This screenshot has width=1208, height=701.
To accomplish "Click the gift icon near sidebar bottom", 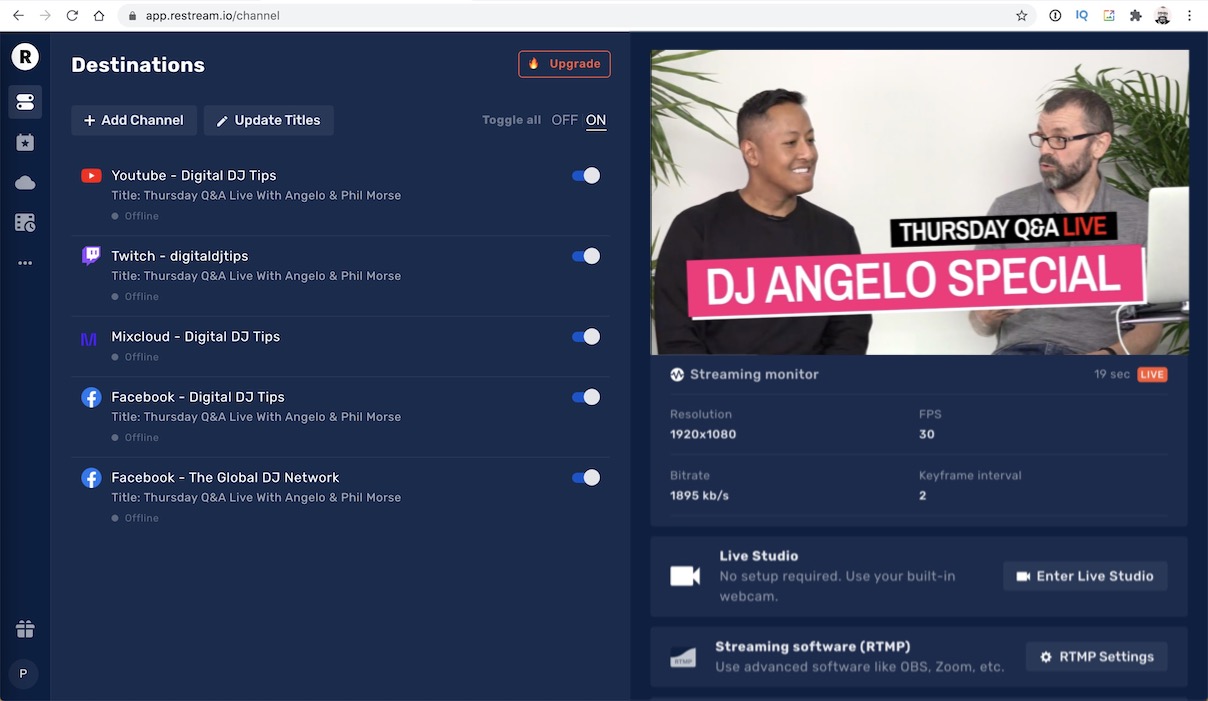I will [24, 629].
